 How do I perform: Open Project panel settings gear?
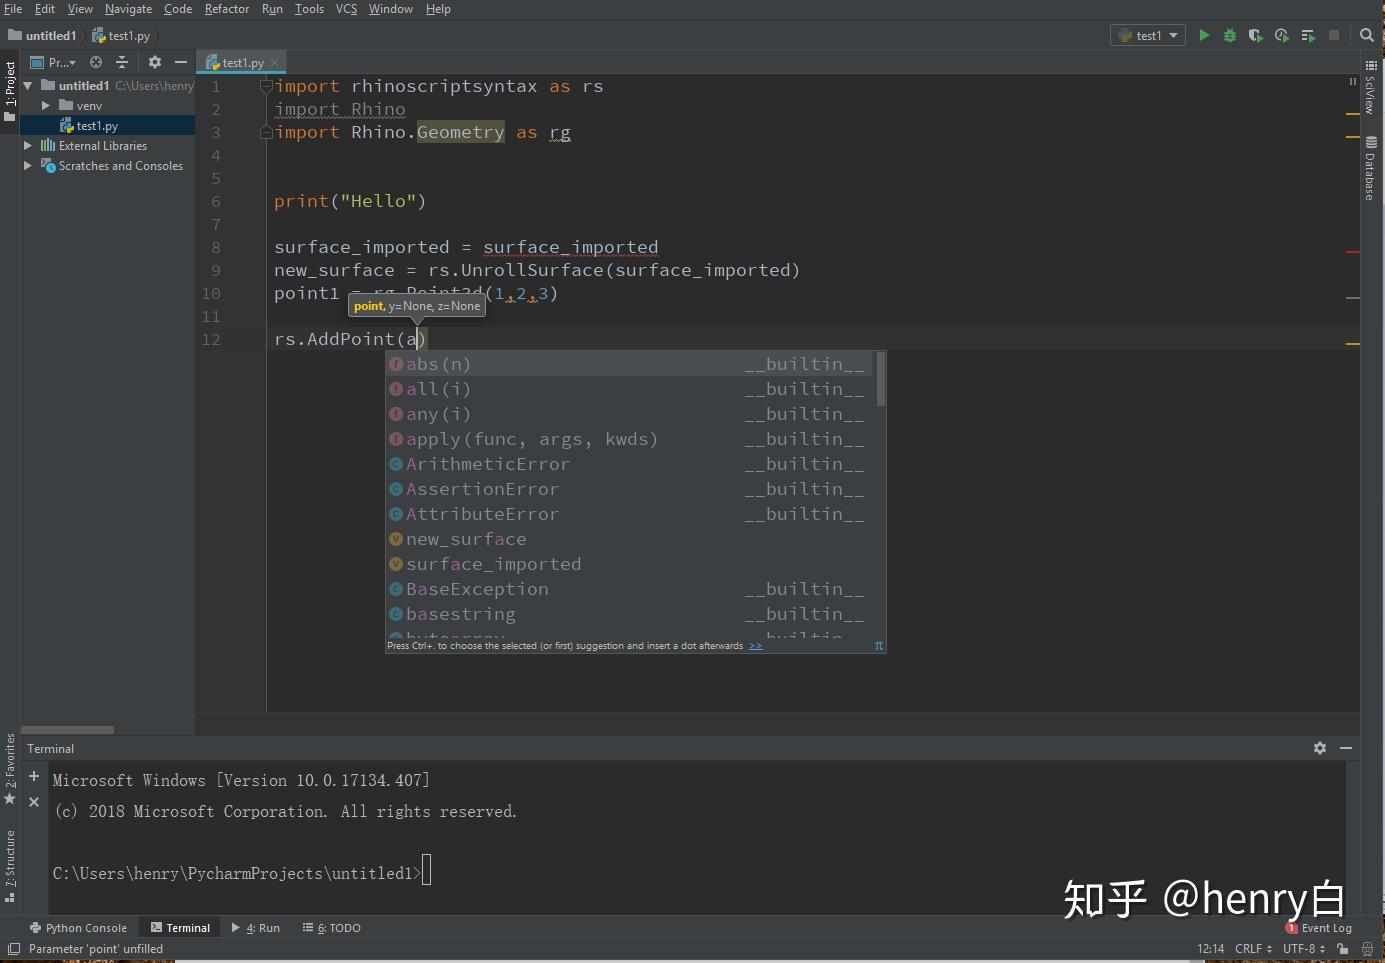click(x=155, y=62)
